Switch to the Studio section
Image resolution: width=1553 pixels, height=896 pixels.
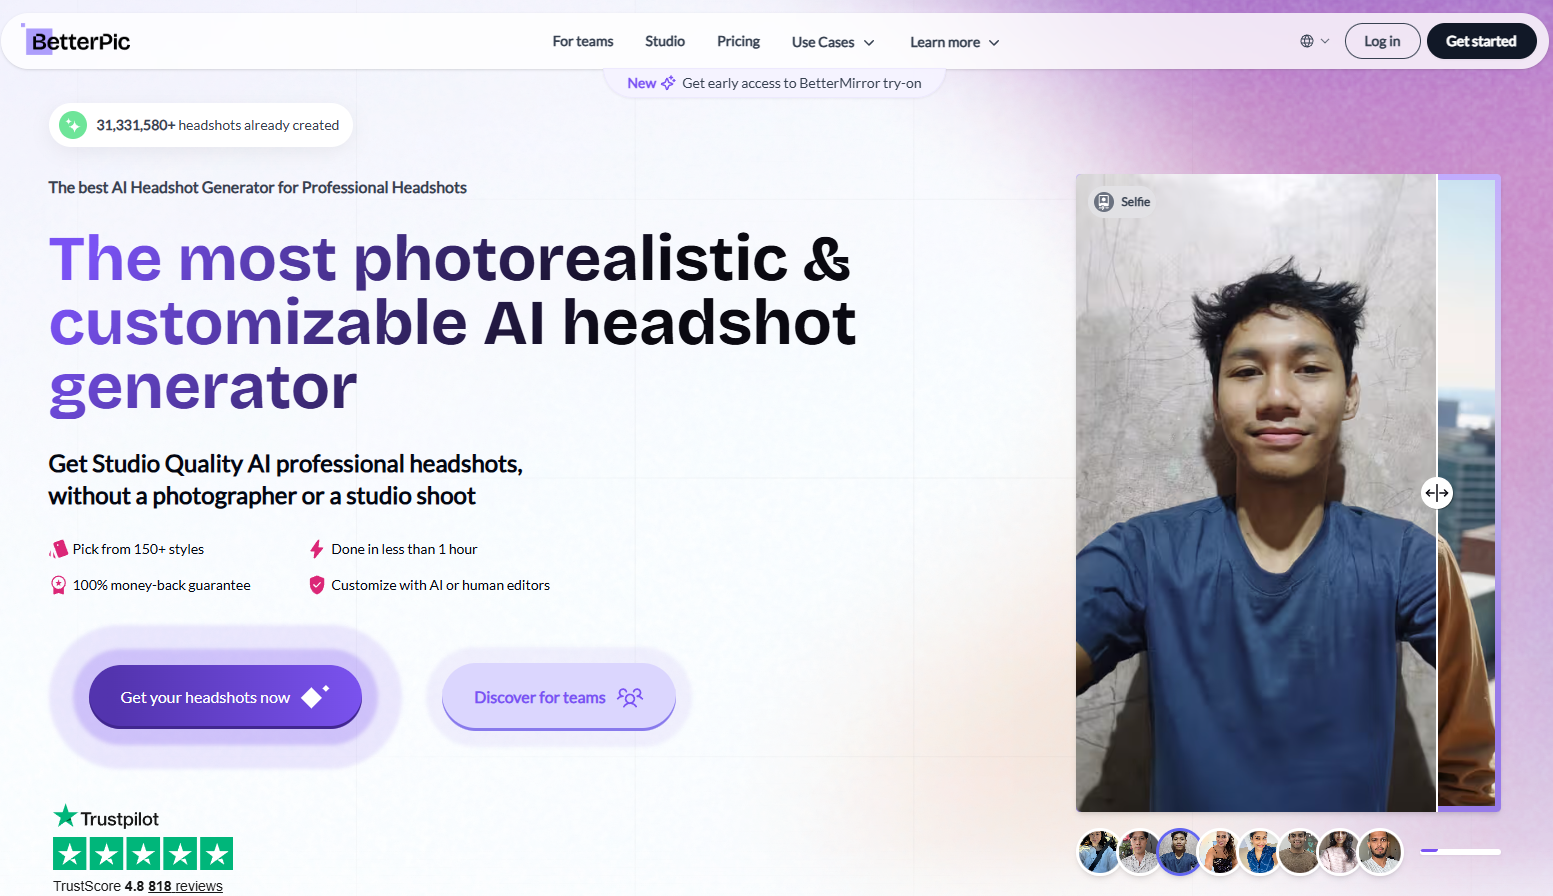[x=664, y=41]
